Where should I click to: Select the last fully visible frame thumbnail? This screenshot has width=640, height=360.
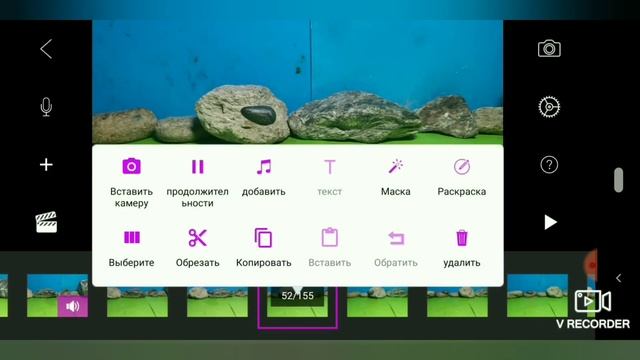click(537, 296)
